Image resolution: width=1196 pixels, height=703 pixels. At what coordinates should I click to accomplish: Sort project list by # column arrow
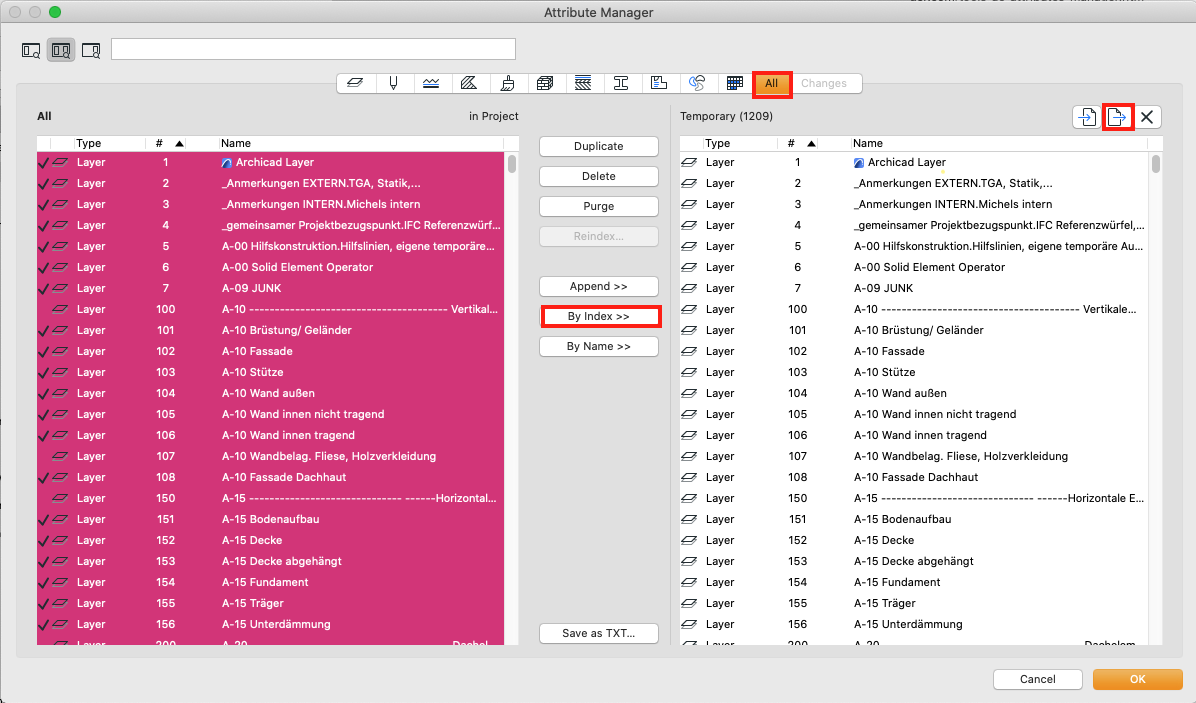tap(179, 144)
